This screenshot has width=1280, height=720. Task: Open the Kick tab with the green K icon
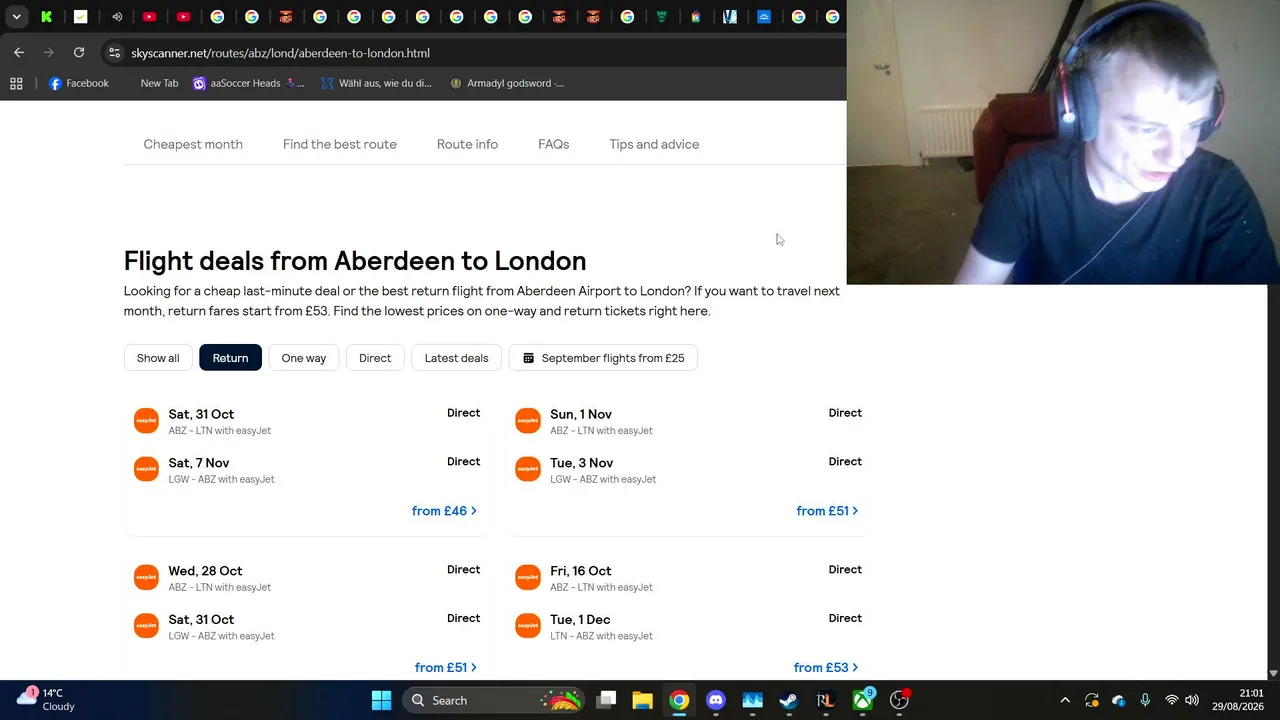(46, 17)
